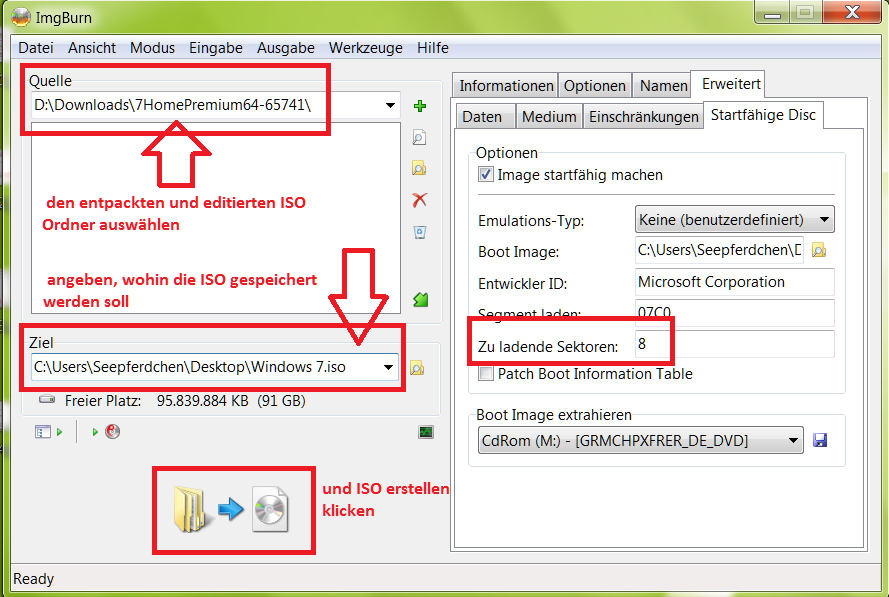Open the Datei menu
The image size is (889, 597).
(36, 48)
